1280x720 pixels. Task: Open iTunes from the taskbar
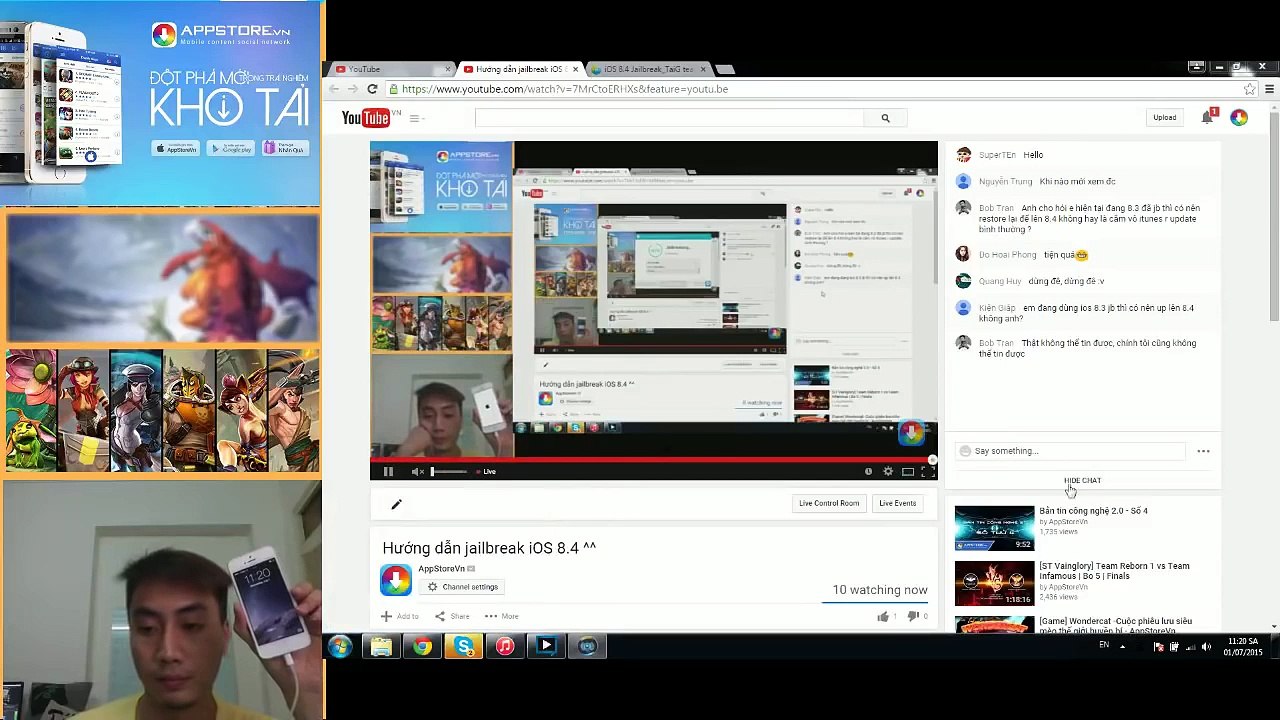click(x=505, y=647)
